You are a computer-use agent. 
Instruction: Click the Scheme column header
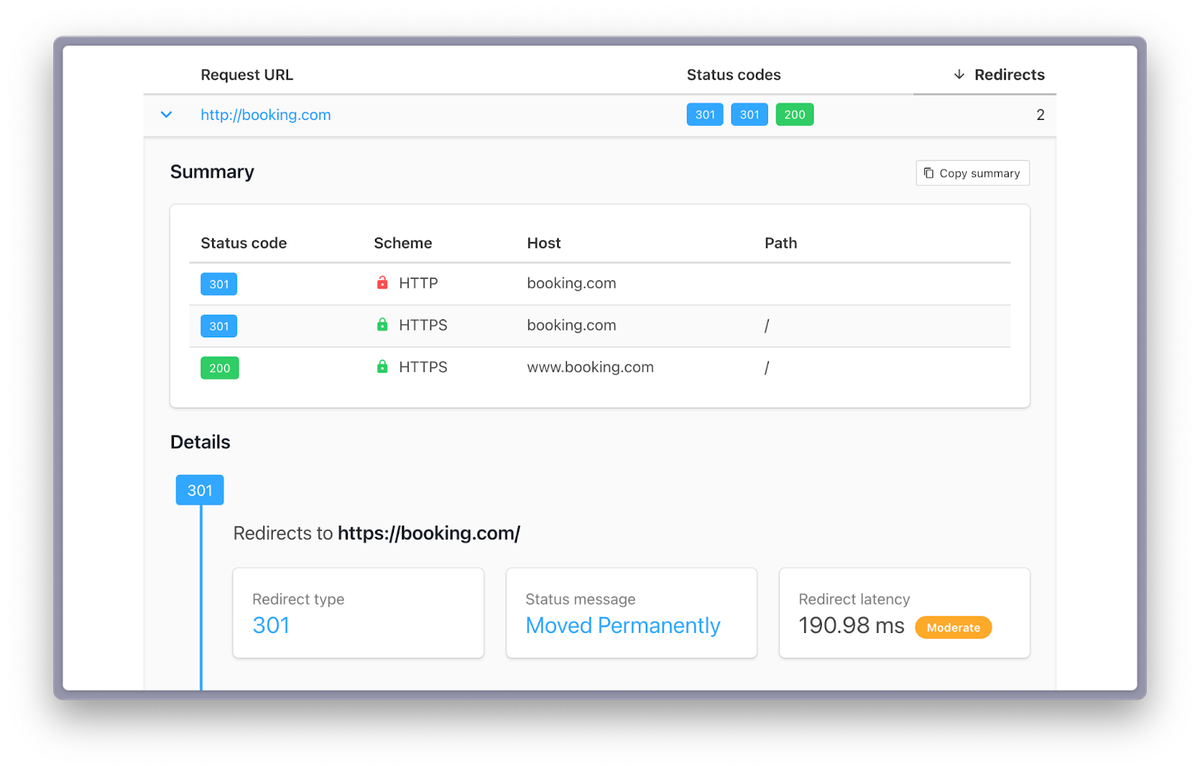tap(403, 243)
